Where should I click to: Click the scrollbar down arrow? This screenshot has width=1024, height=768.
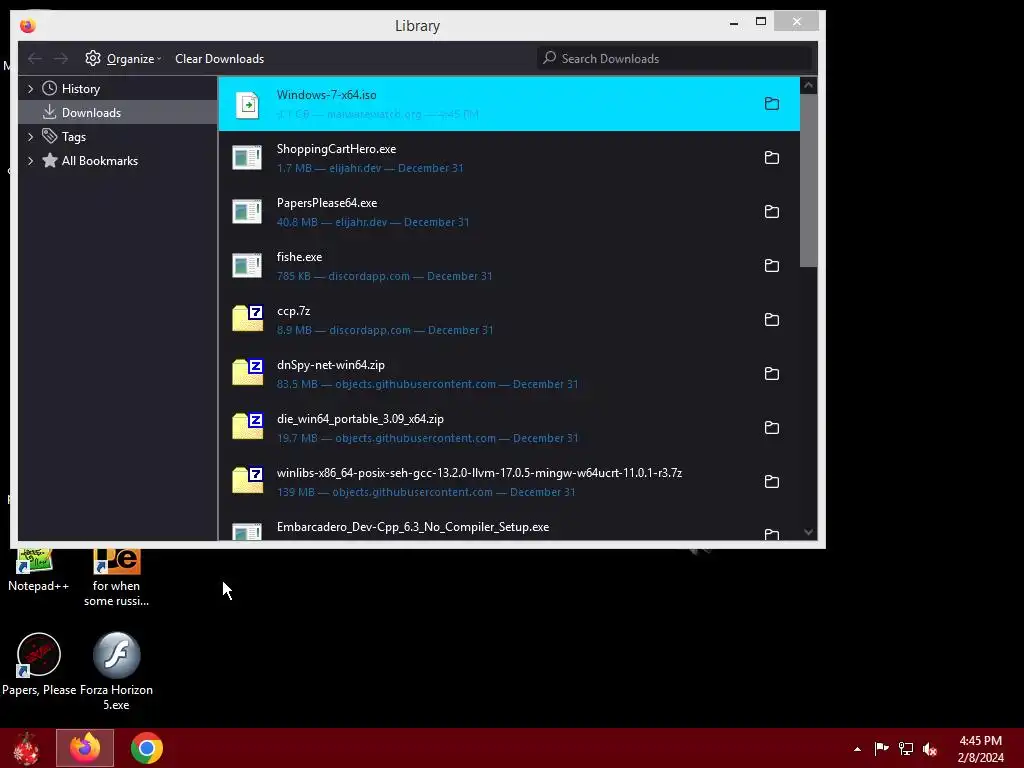(x=808, y=532)
